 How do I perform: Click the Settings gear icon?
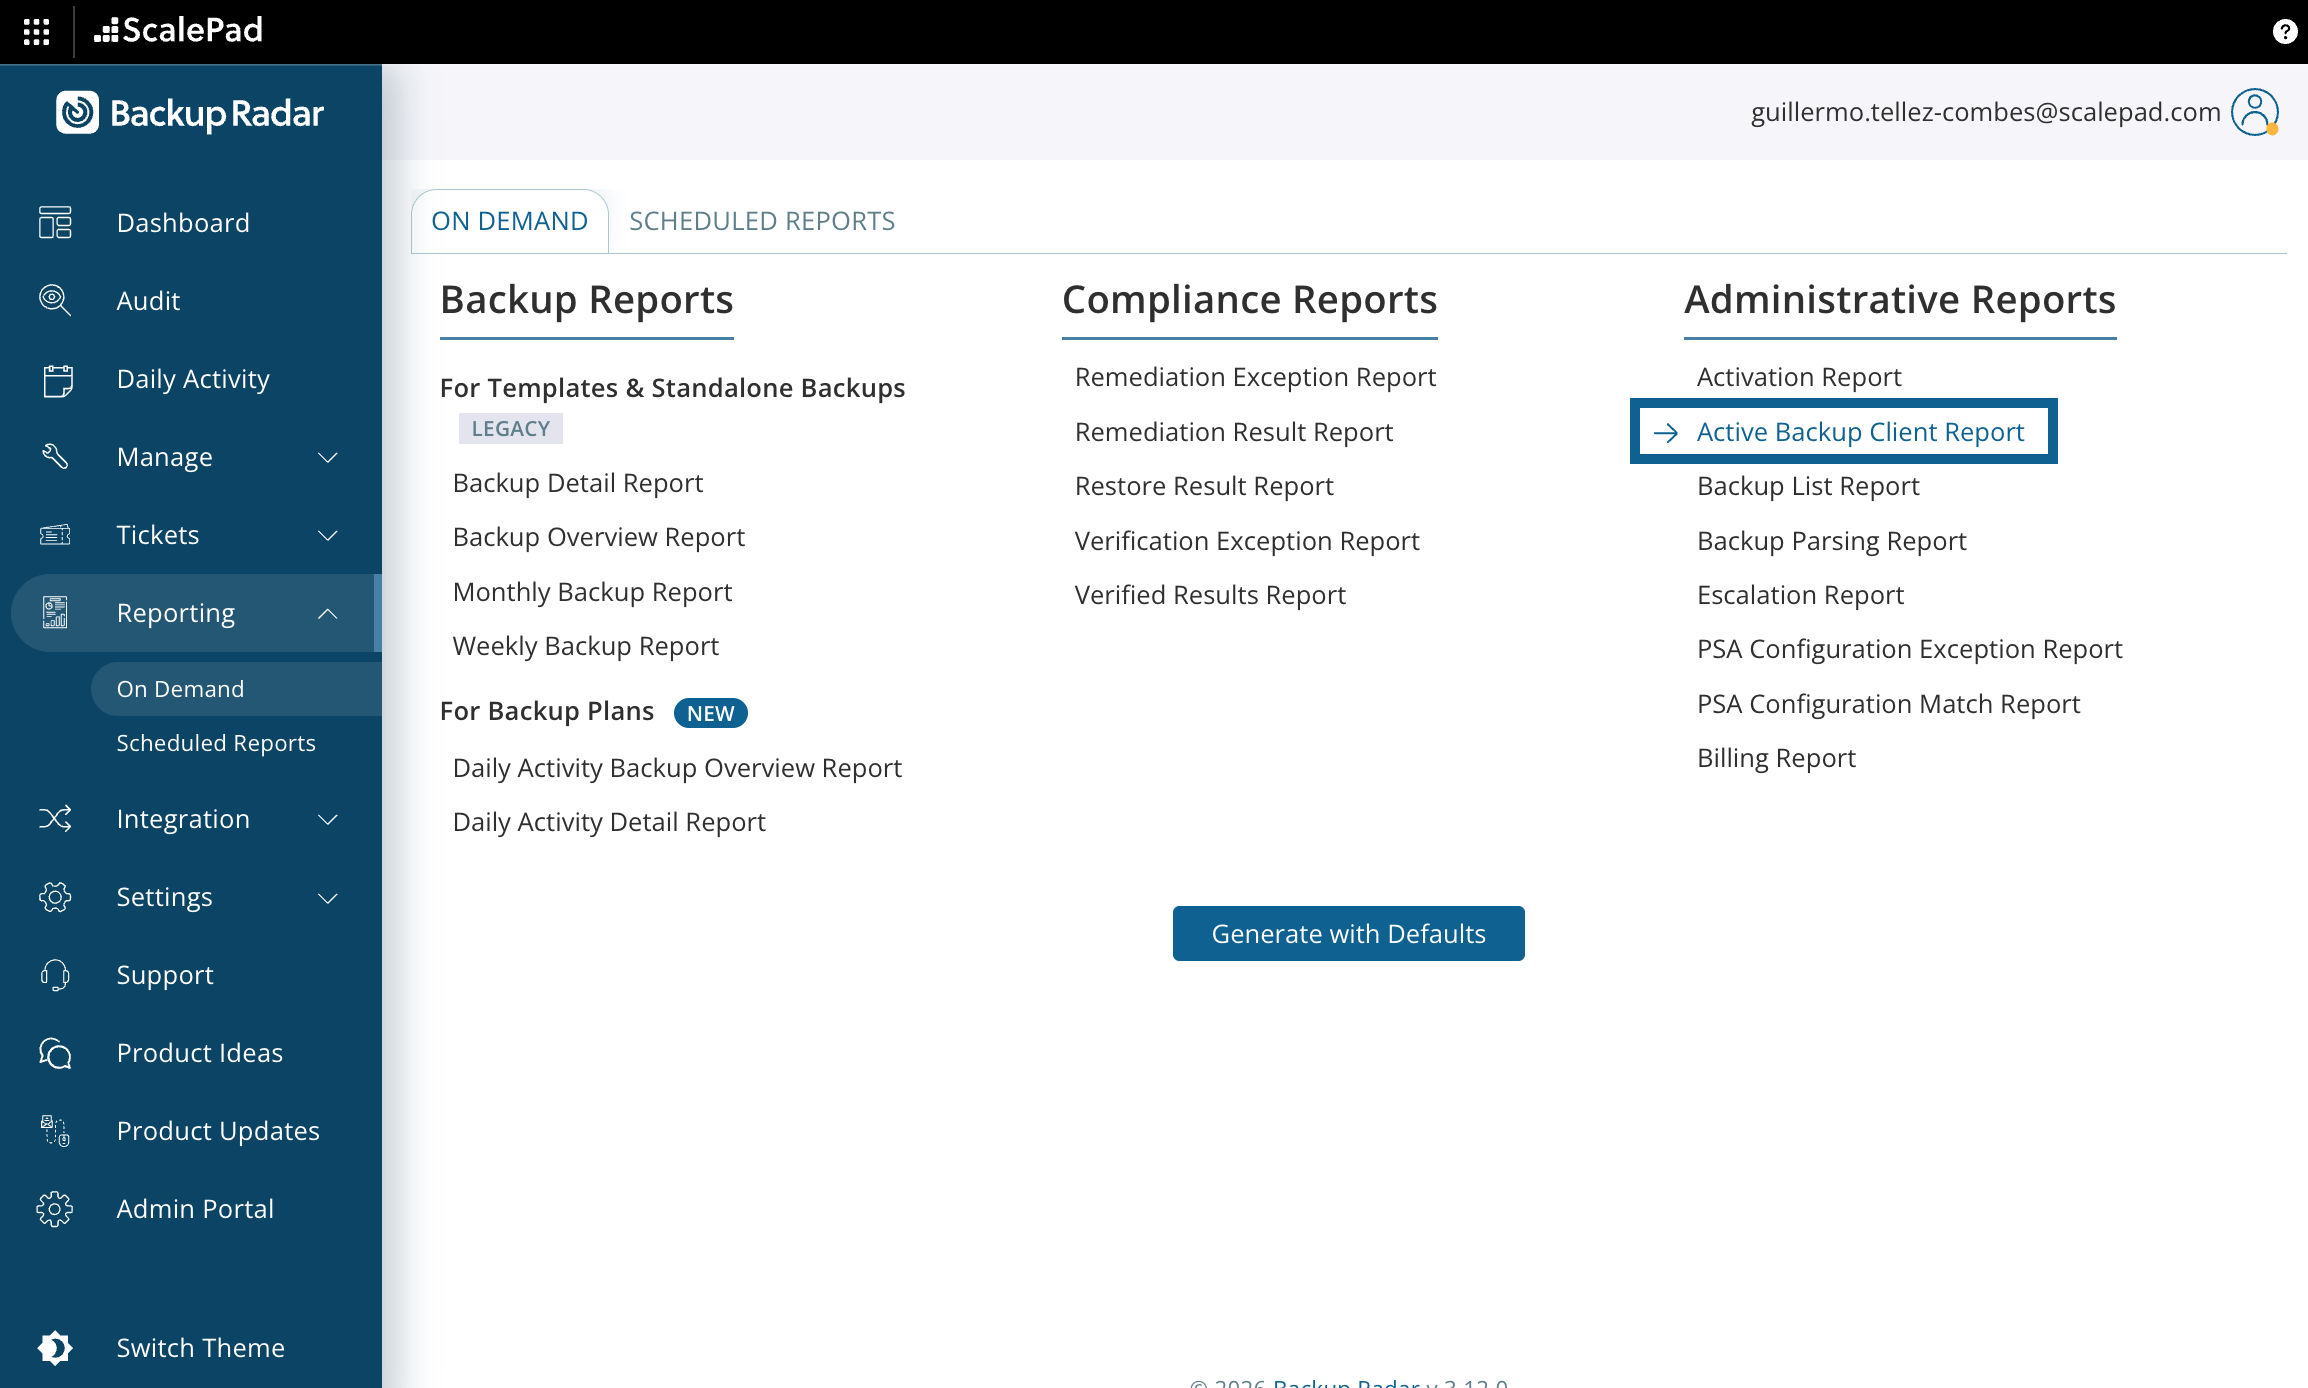coord(55,897)
